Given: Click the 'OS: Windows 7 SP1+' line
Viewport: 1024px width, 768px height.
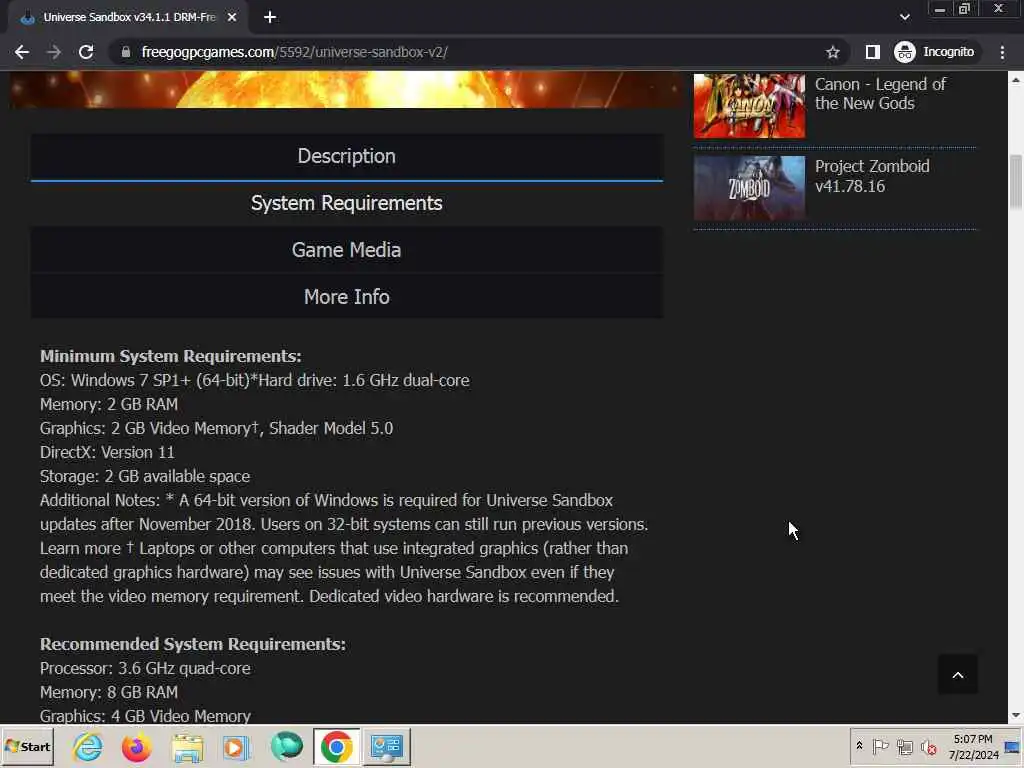Looking at the screenshot, I should [255, 380].
